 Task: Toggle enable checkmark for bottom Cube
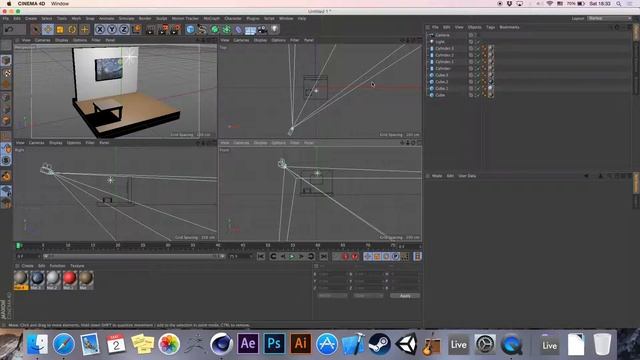pos(477,95)
